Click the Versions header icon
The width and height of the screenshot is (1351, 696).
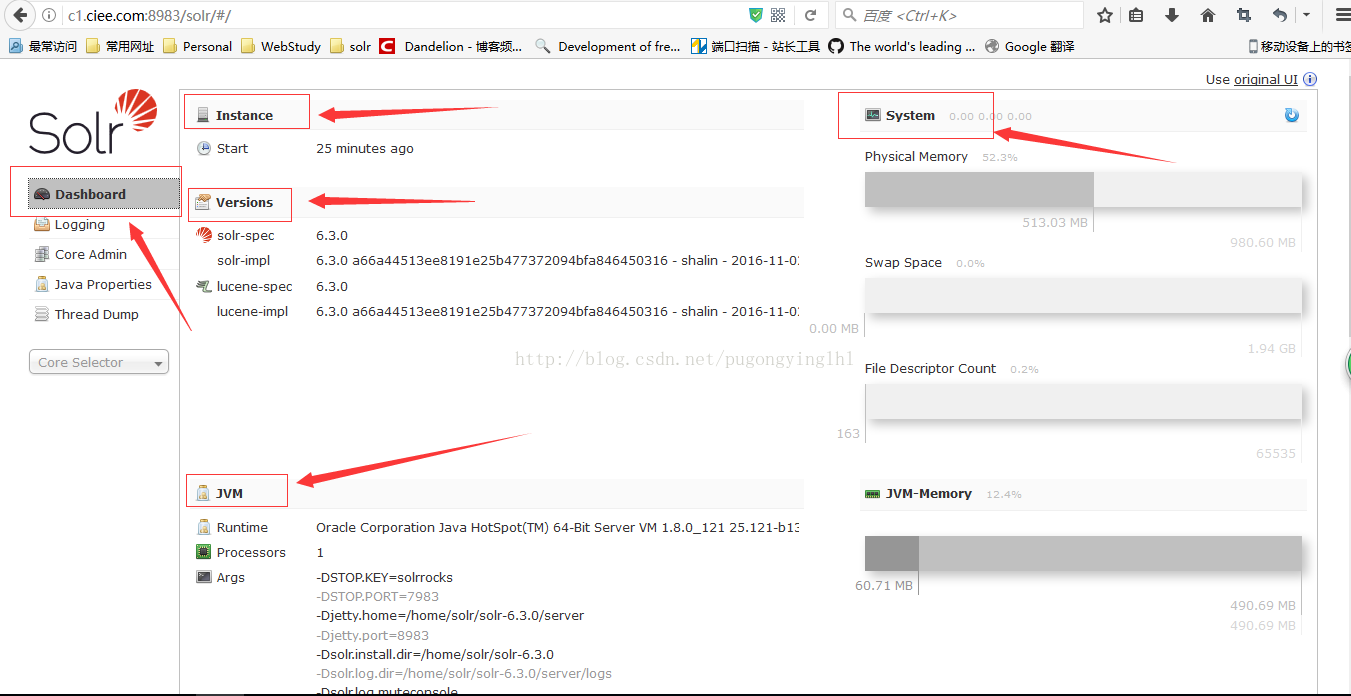(x=204, y=202)
